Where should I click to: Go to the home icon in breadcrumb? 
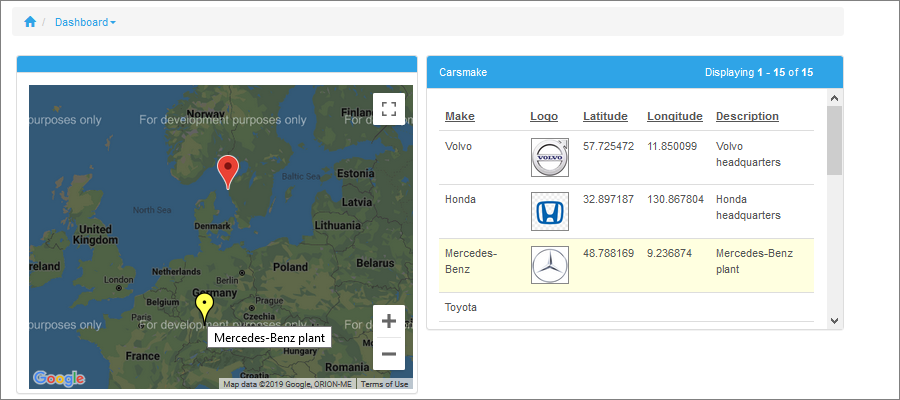(30, 22)
